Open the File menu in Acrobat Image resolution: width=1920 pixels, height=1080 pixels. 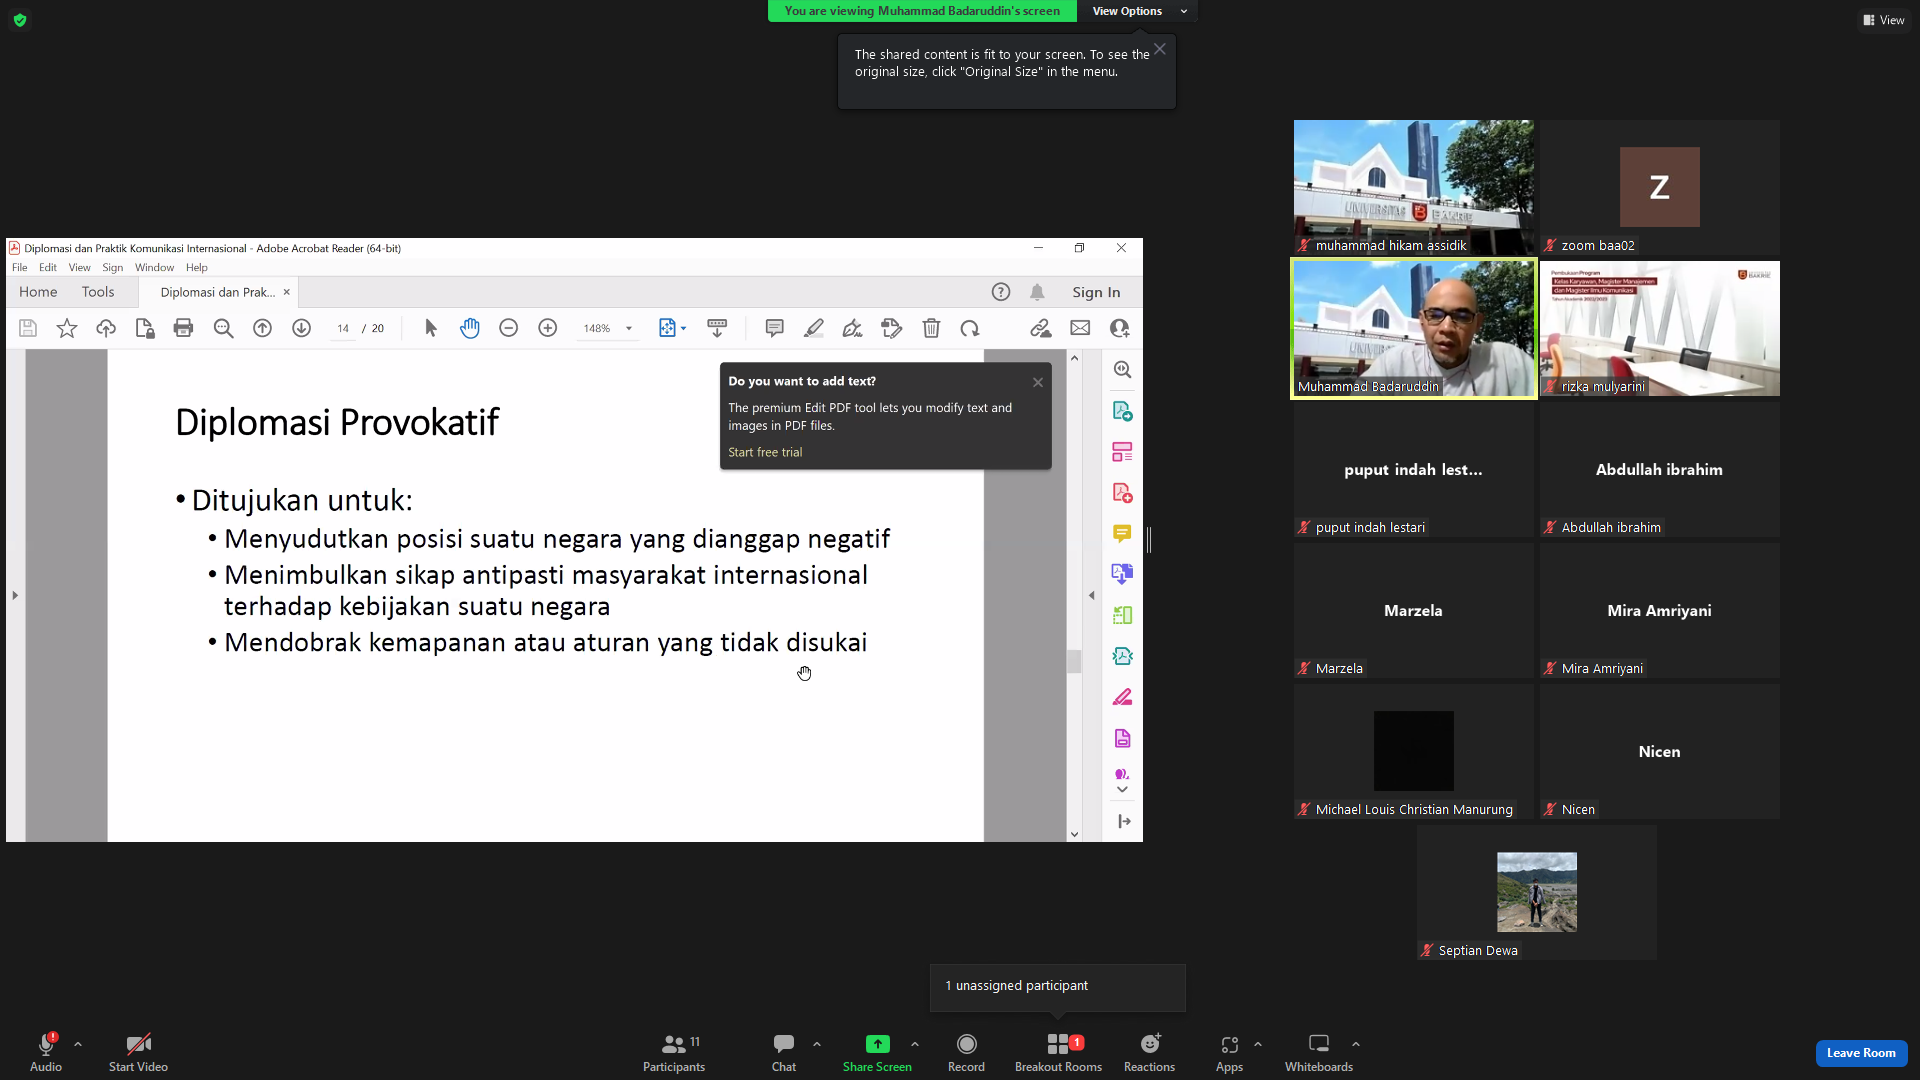pyautogui.click(x=19, y=268)
